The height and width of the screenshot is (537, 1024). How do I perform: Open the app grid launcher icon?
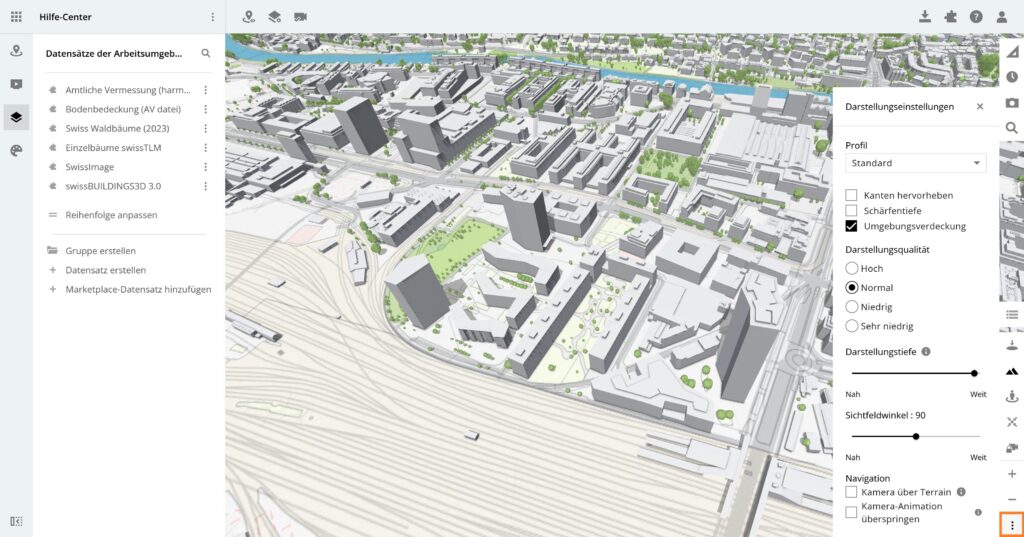[x=16, y=17]
